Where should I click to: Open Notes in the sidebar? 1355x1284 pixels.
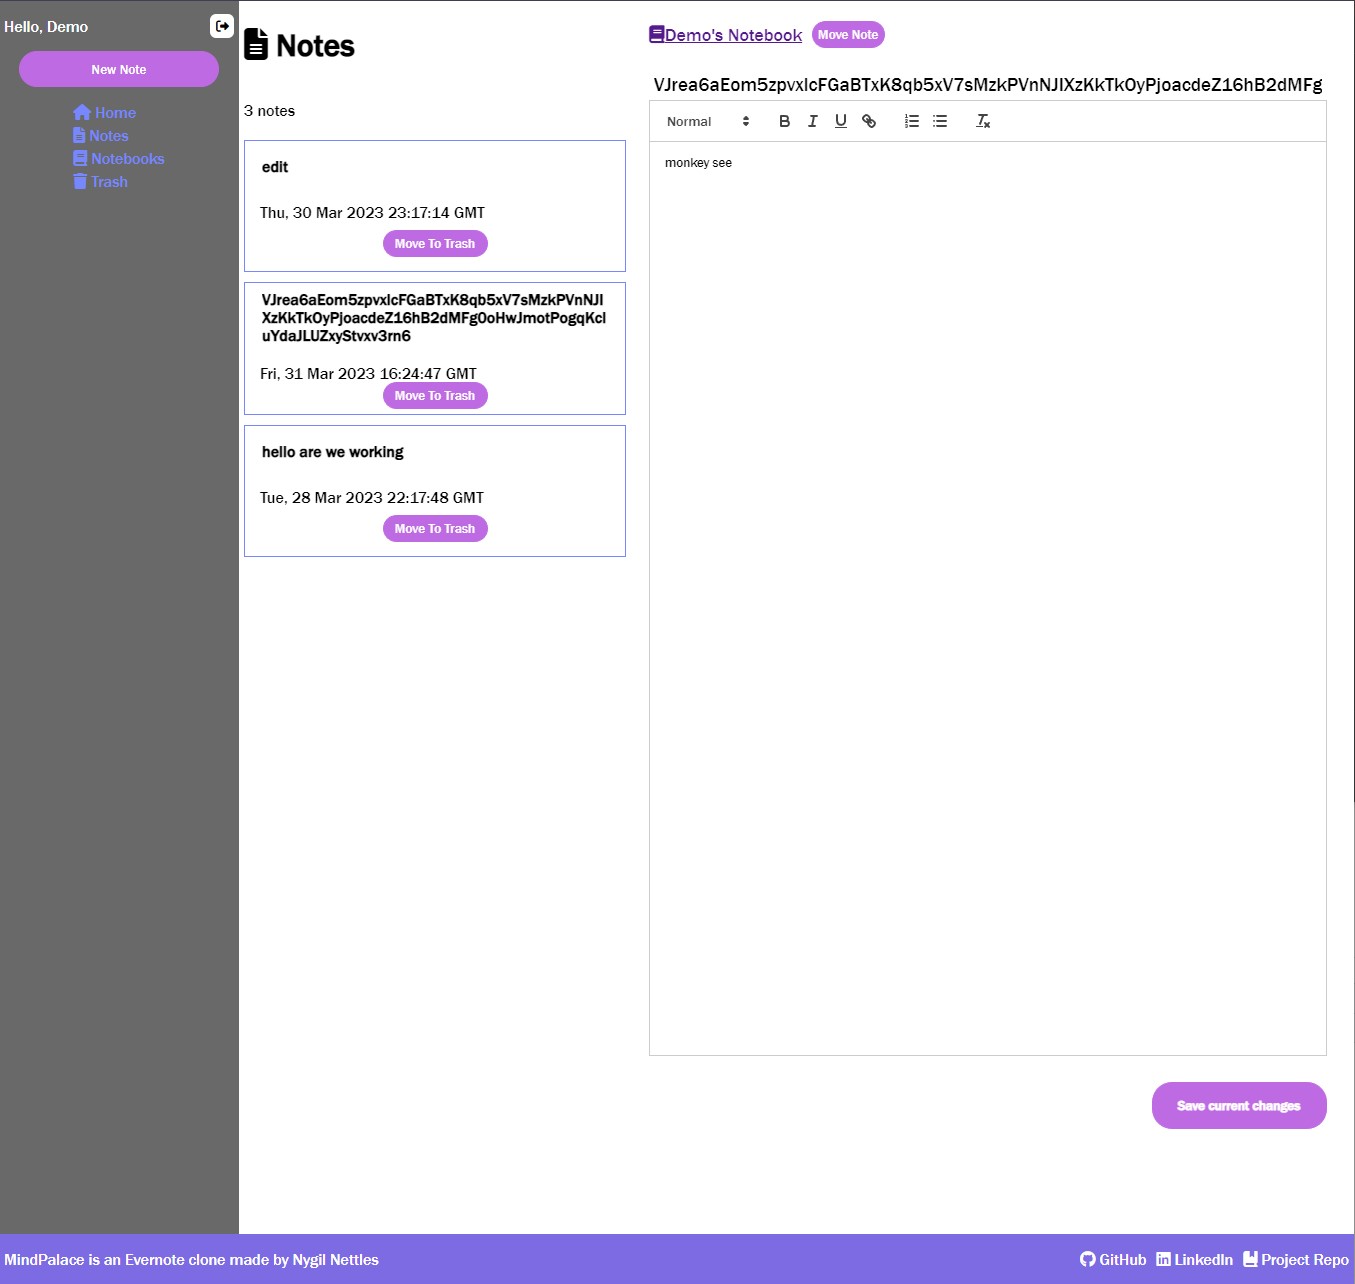[101, 136]
